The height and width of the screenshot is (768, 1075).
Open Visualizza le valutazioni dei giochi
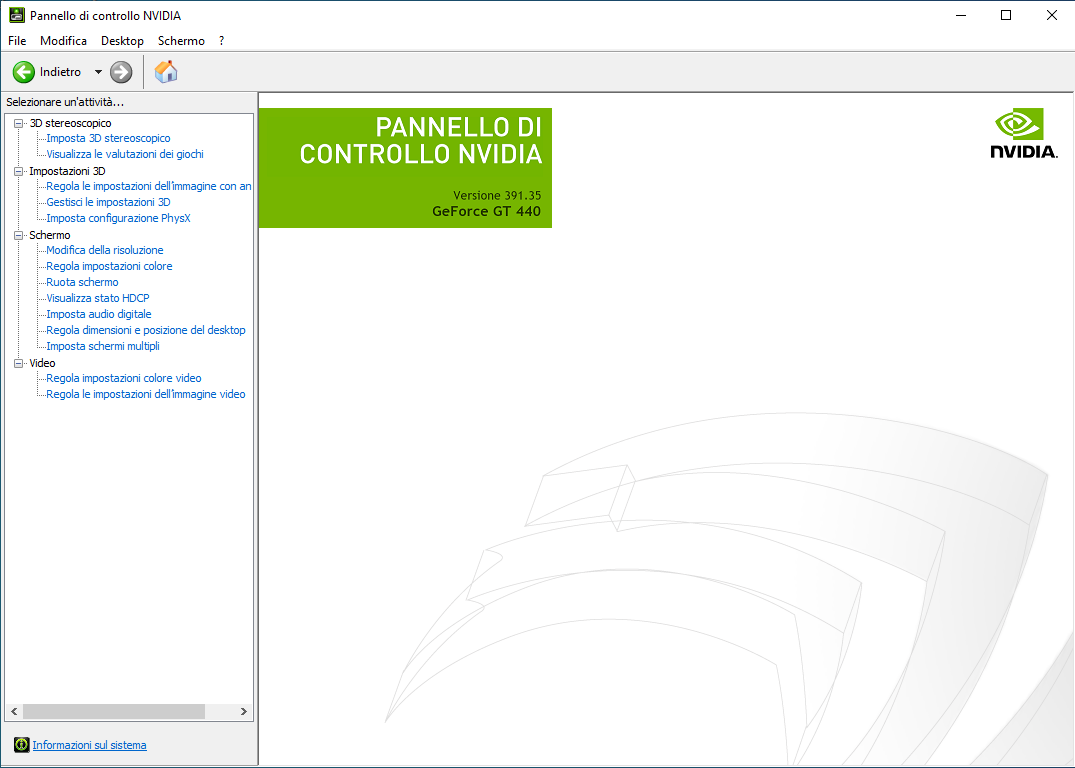coord(125,154)
